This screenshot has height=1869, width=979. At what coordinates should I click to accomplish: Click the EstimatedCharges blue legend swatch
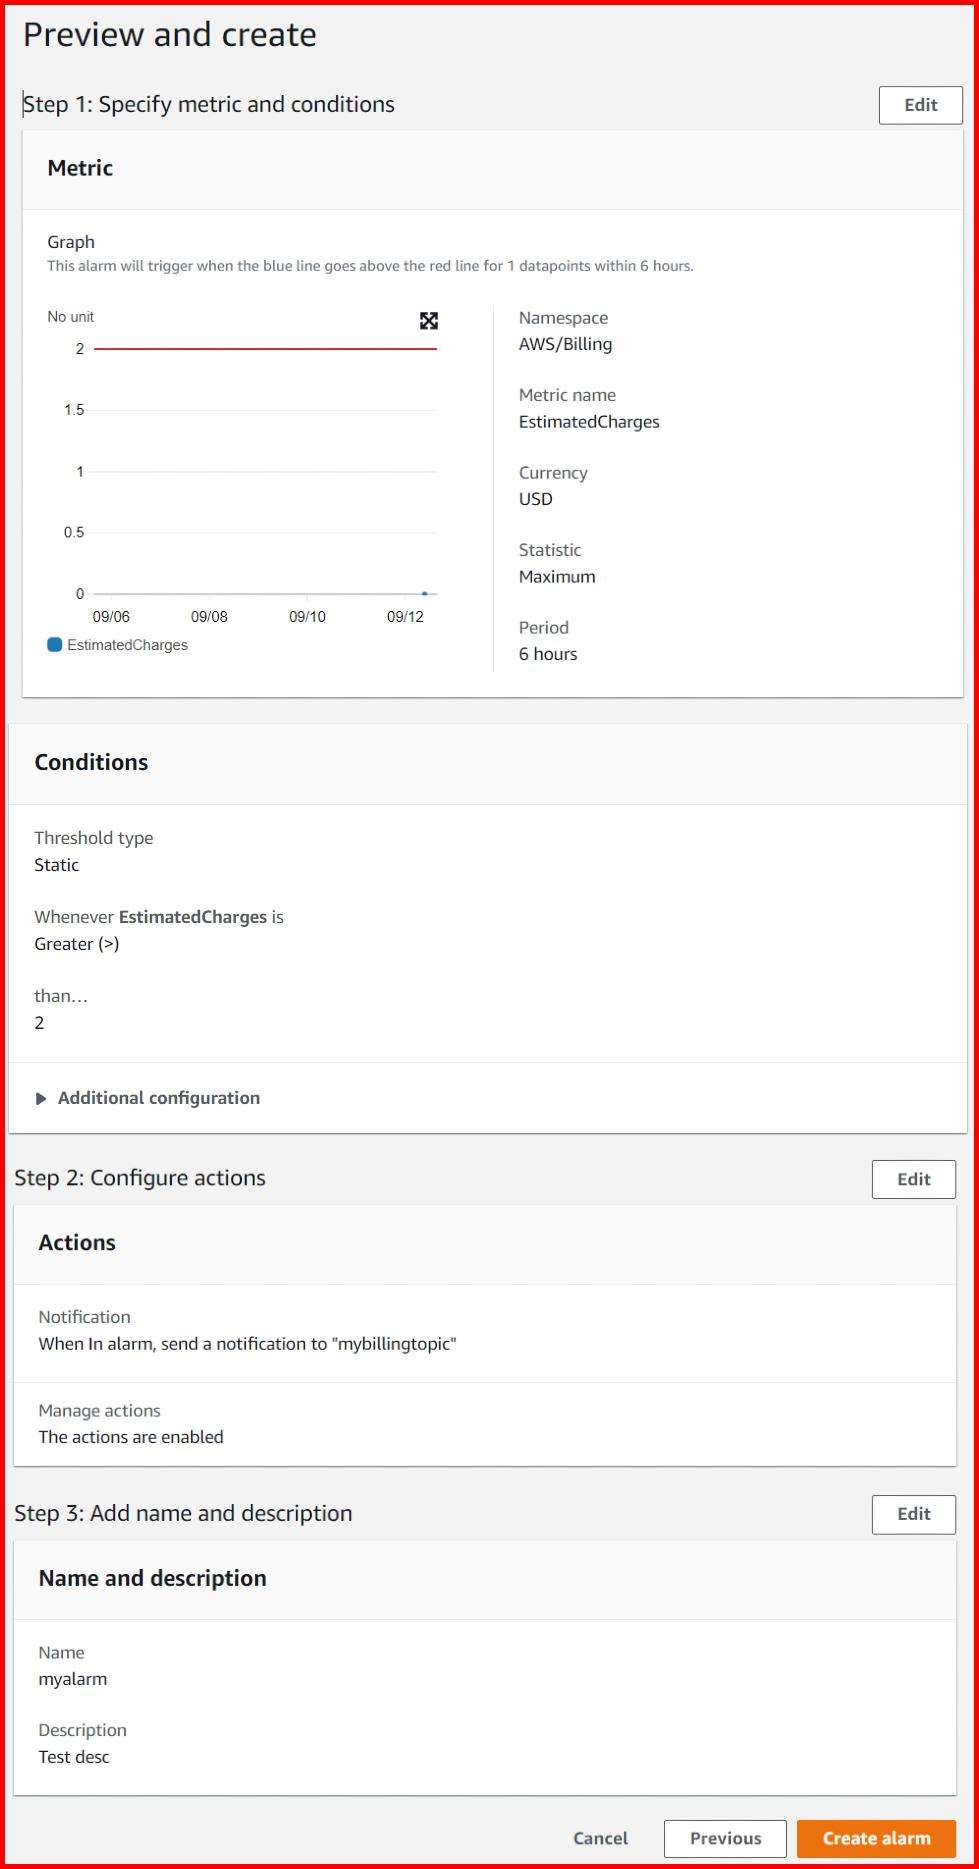coord(55,645)
